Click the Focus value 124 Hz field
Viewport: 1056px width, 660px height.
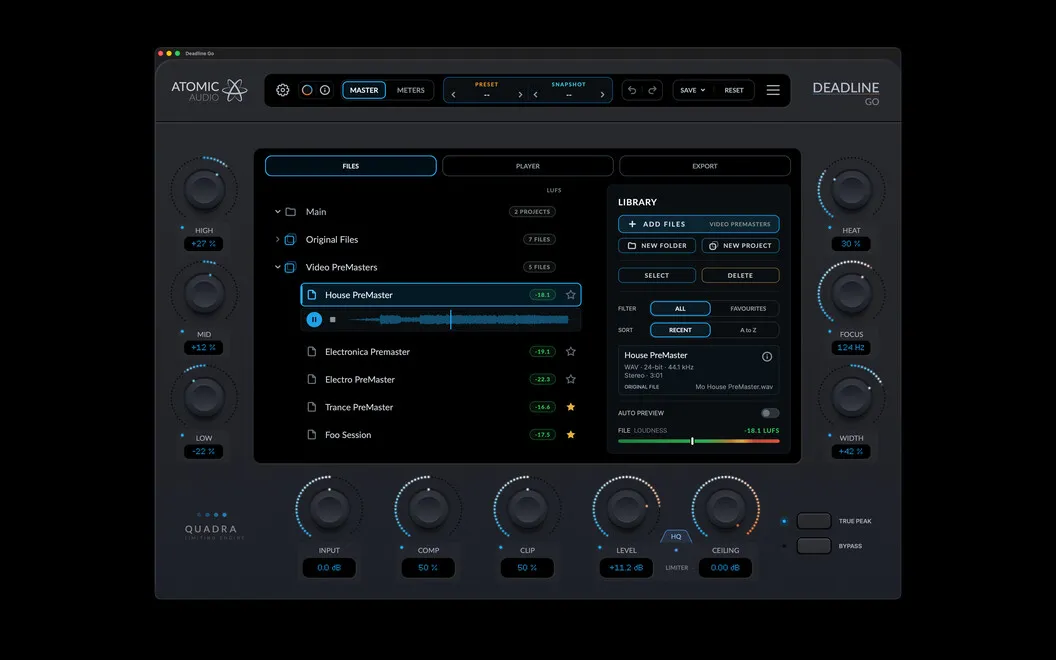point(851,348)
